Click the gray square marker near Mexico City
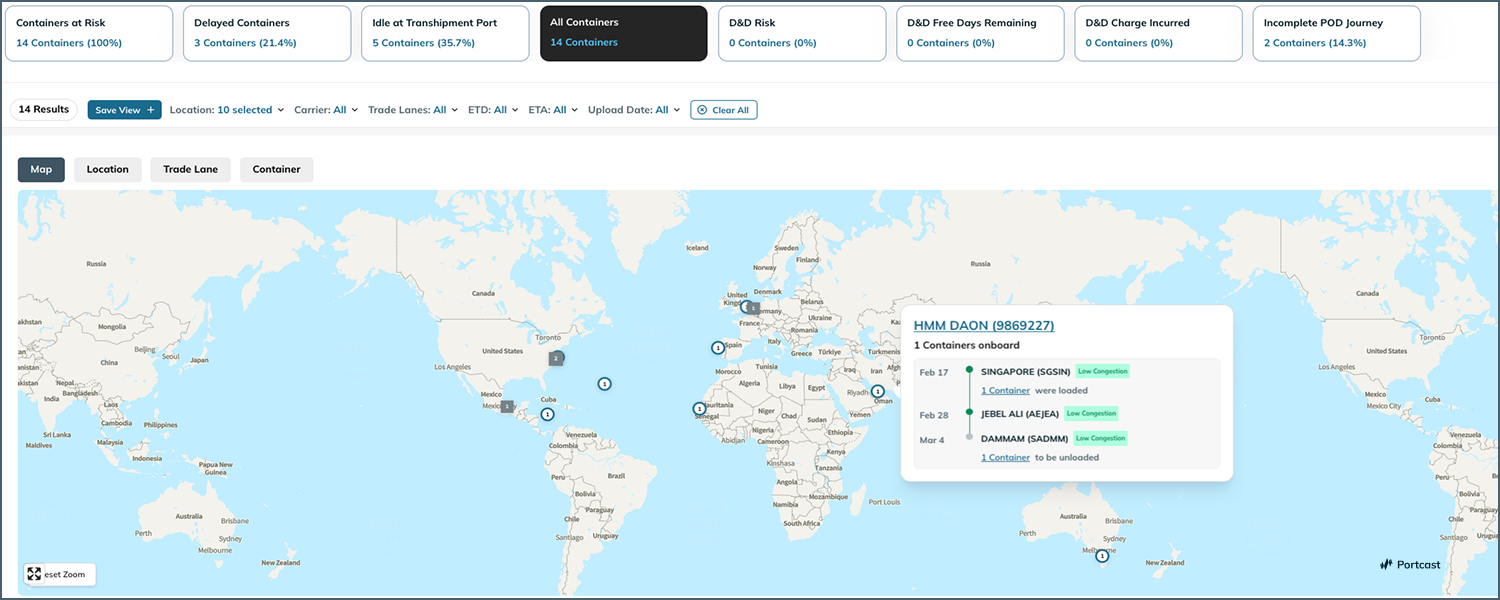Viewport: 1500px width, 600px height. 507,407
